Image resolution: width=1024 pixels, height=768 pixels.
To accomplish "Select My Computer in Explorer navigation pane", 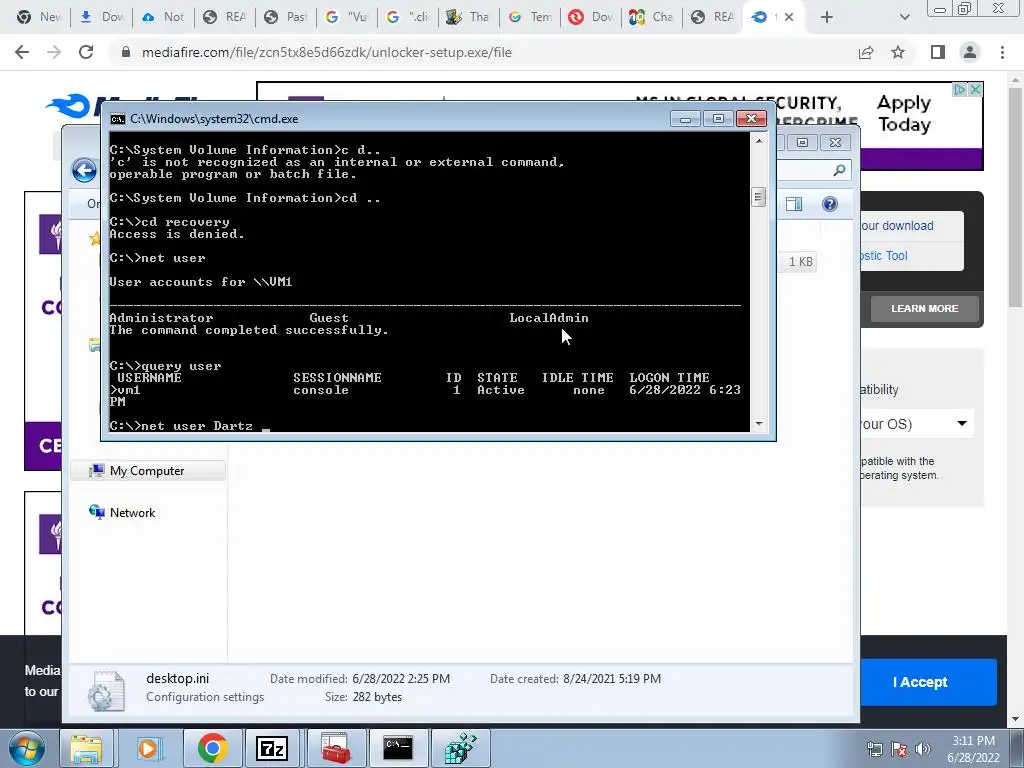I will pyautogui.click(x=146, y=471).
